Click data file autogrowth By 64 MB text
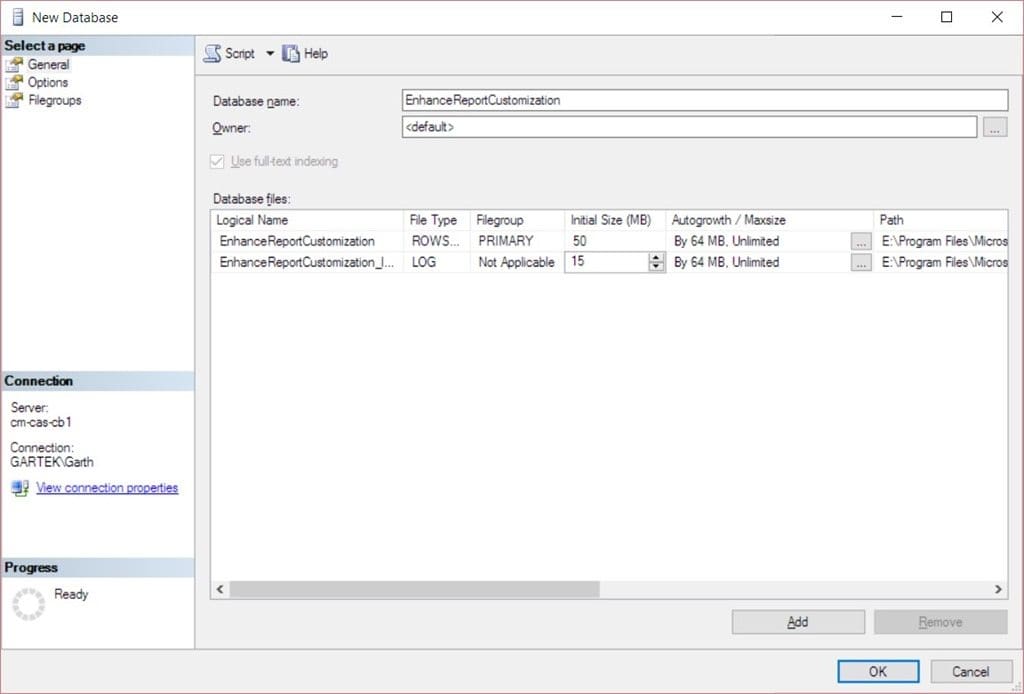This screenshot has width=1024, height=694. point(726,241)
